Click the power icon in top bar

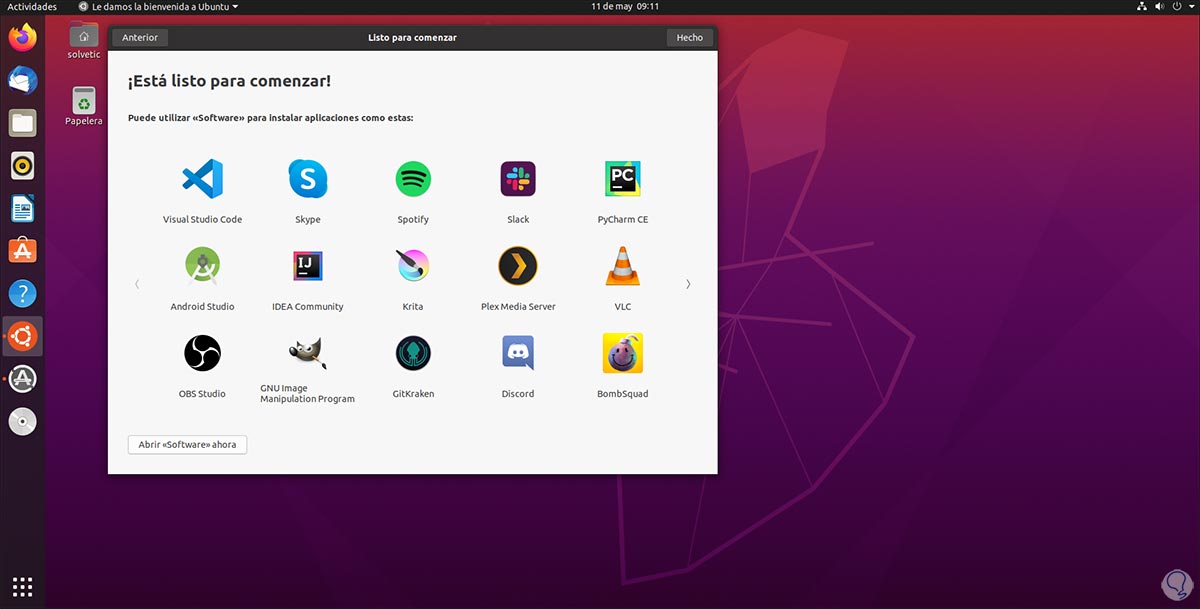(x=1175, y=6)
